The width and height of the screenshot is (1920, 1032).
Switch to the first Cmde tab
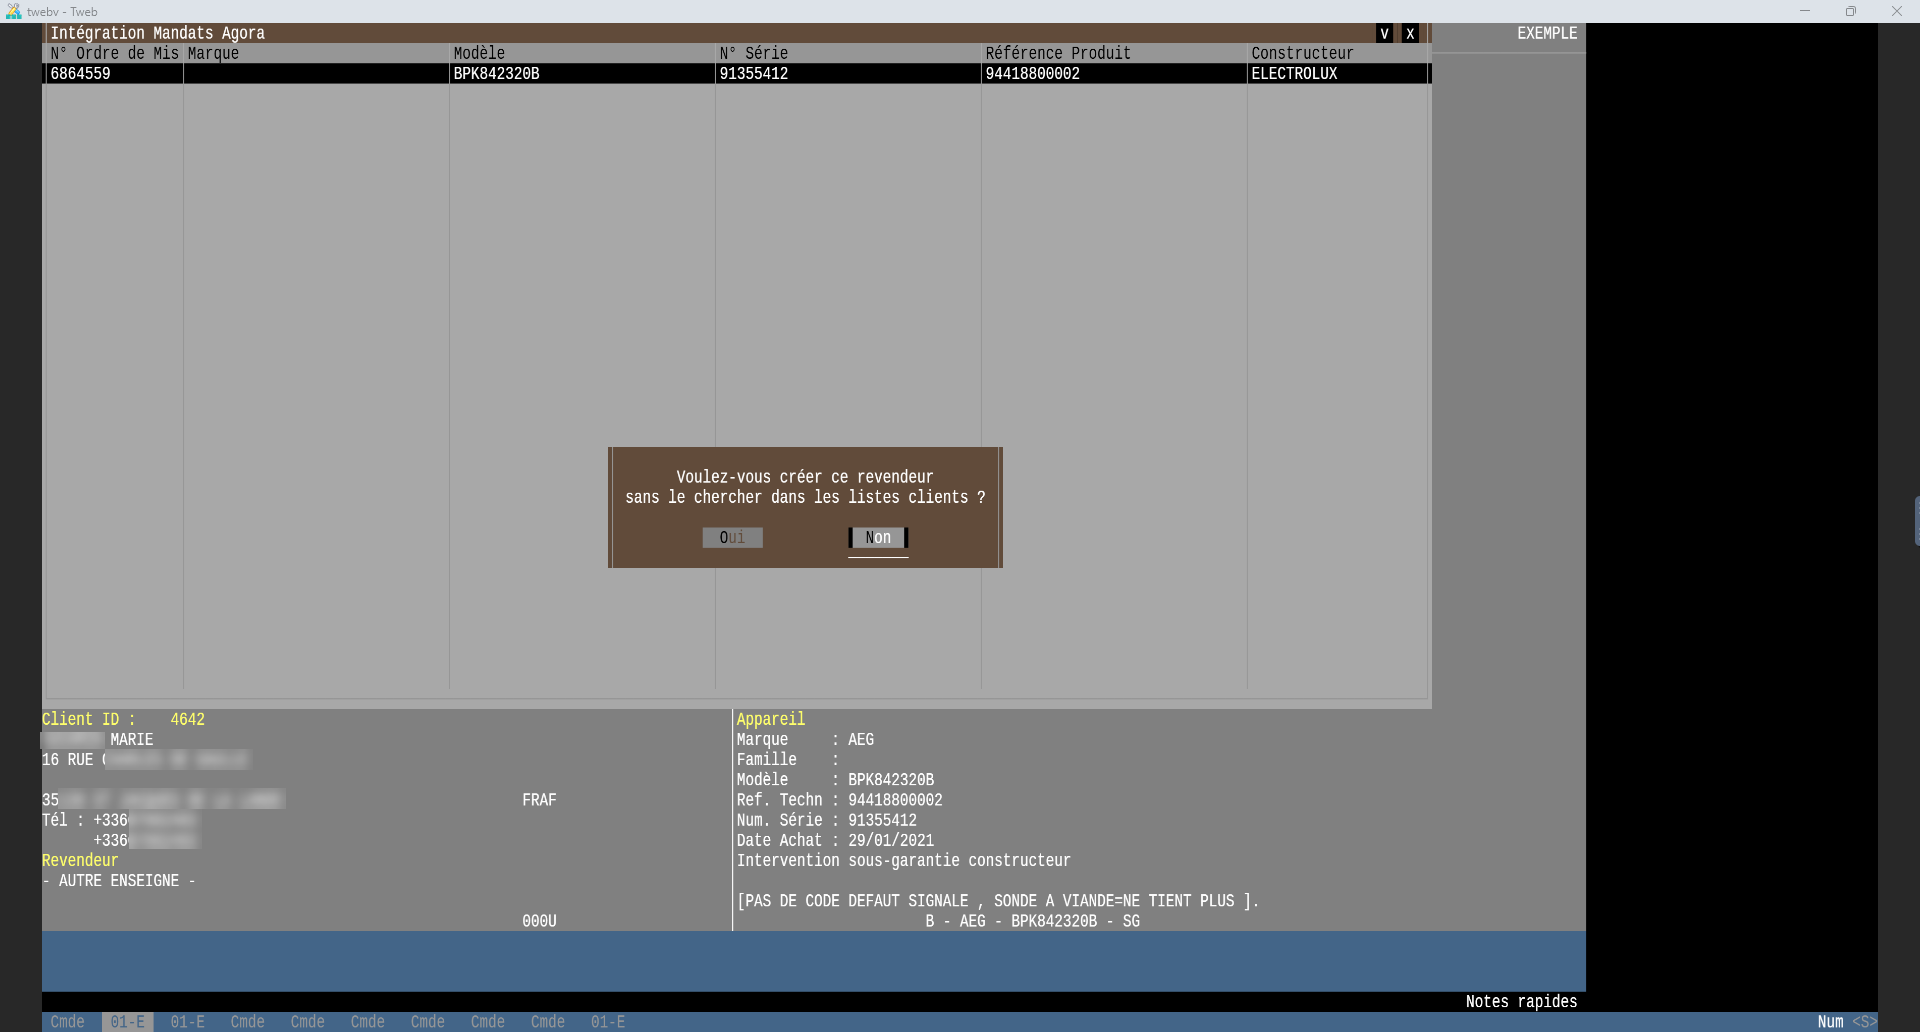coord(67,1022)
